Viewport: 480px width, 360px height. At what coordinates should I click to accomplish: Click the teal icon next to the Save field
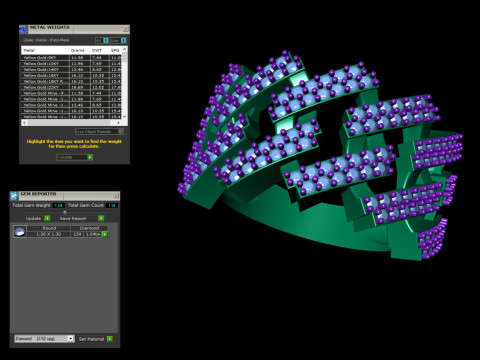(124, 40)
